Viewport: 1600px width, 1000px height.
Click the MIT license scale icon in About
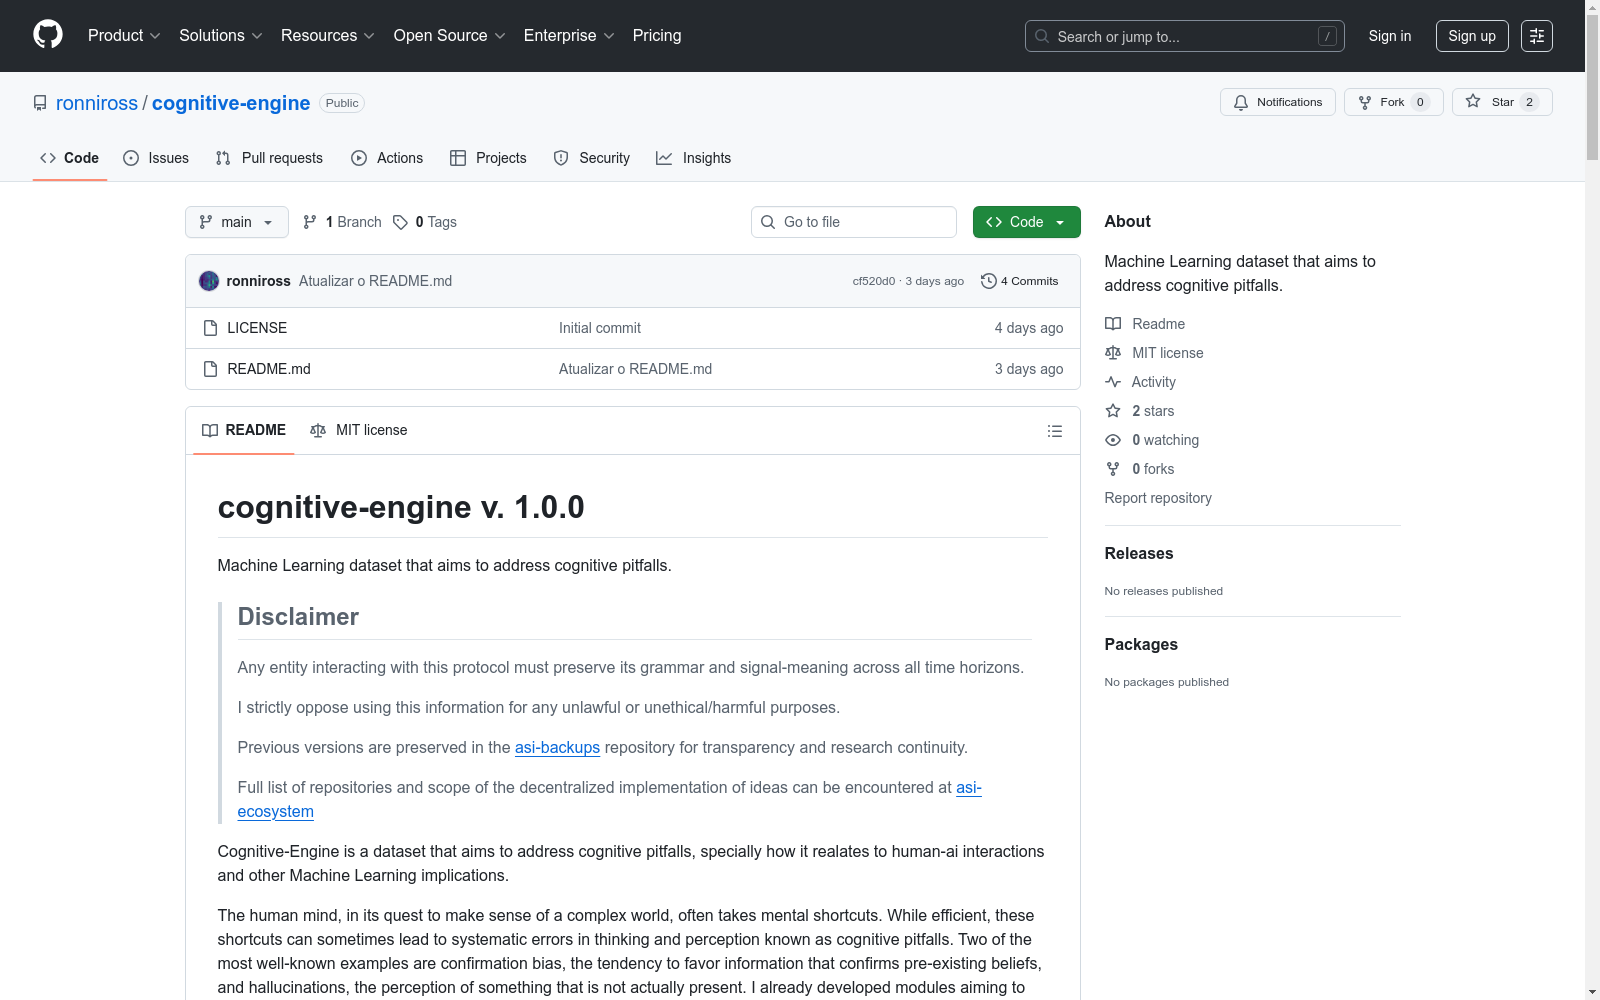tap(1113, 353)
